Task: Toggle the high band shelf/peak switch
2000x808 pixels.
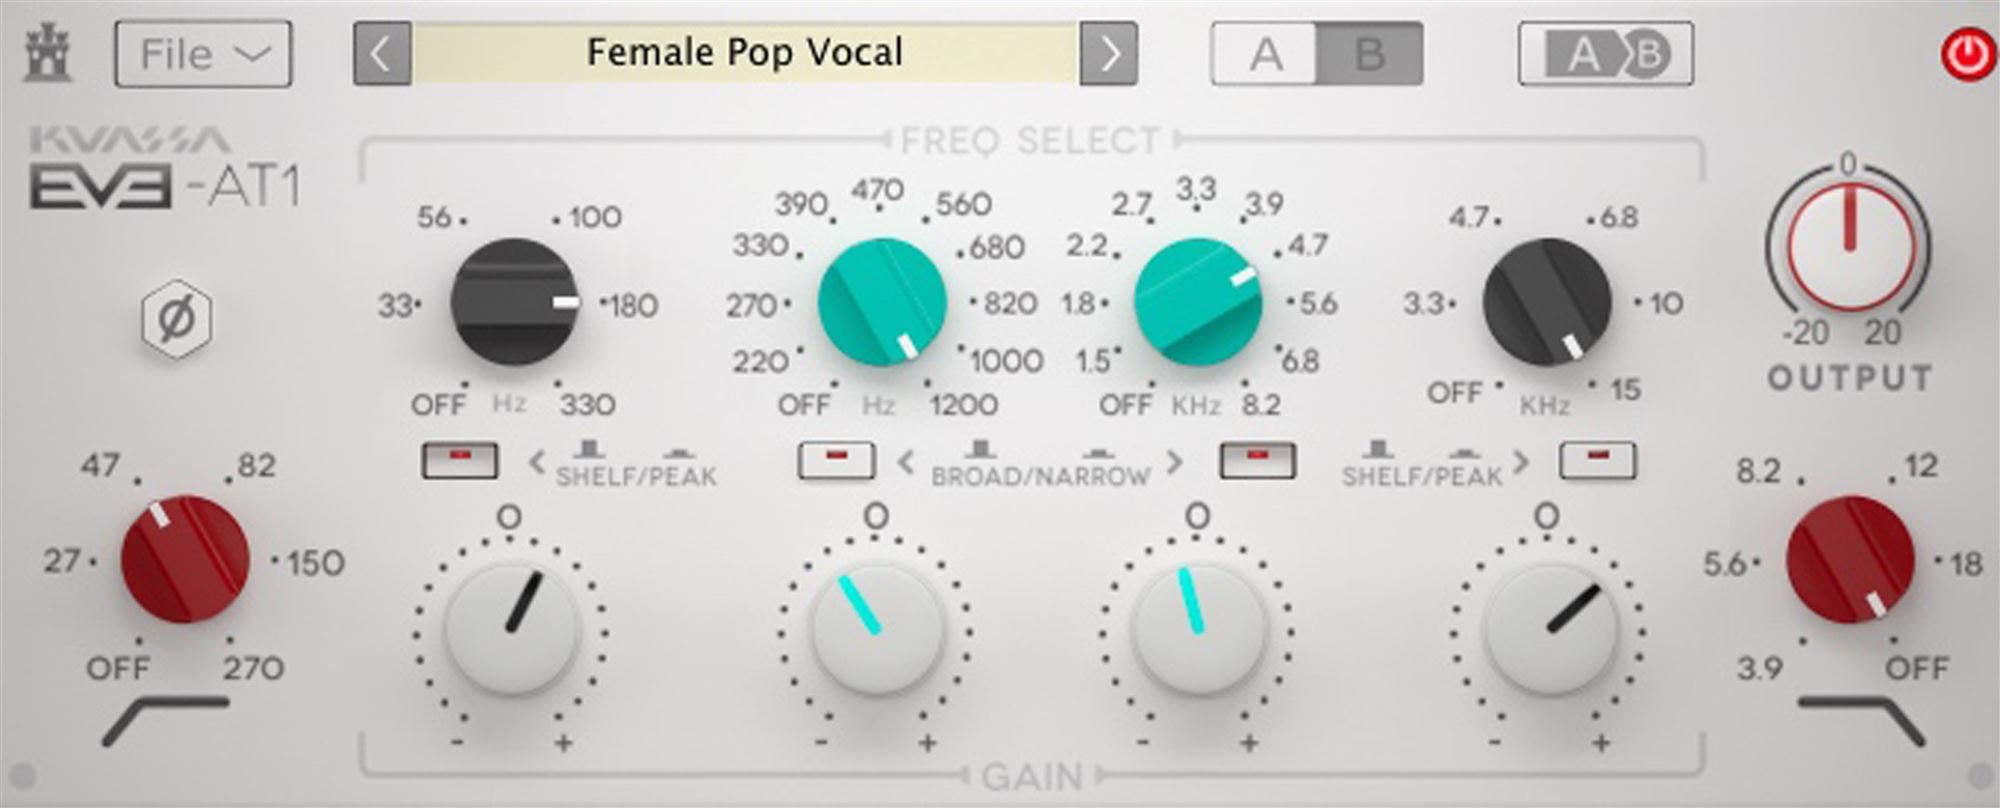Action: tap(1599, 460)
